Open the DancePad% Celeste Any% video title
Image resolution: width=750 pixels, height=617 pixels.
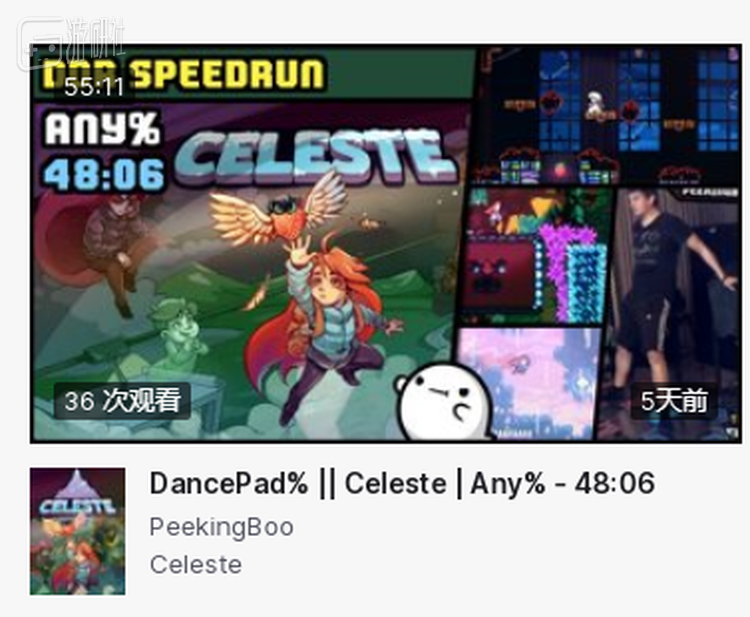click(402, 483)
